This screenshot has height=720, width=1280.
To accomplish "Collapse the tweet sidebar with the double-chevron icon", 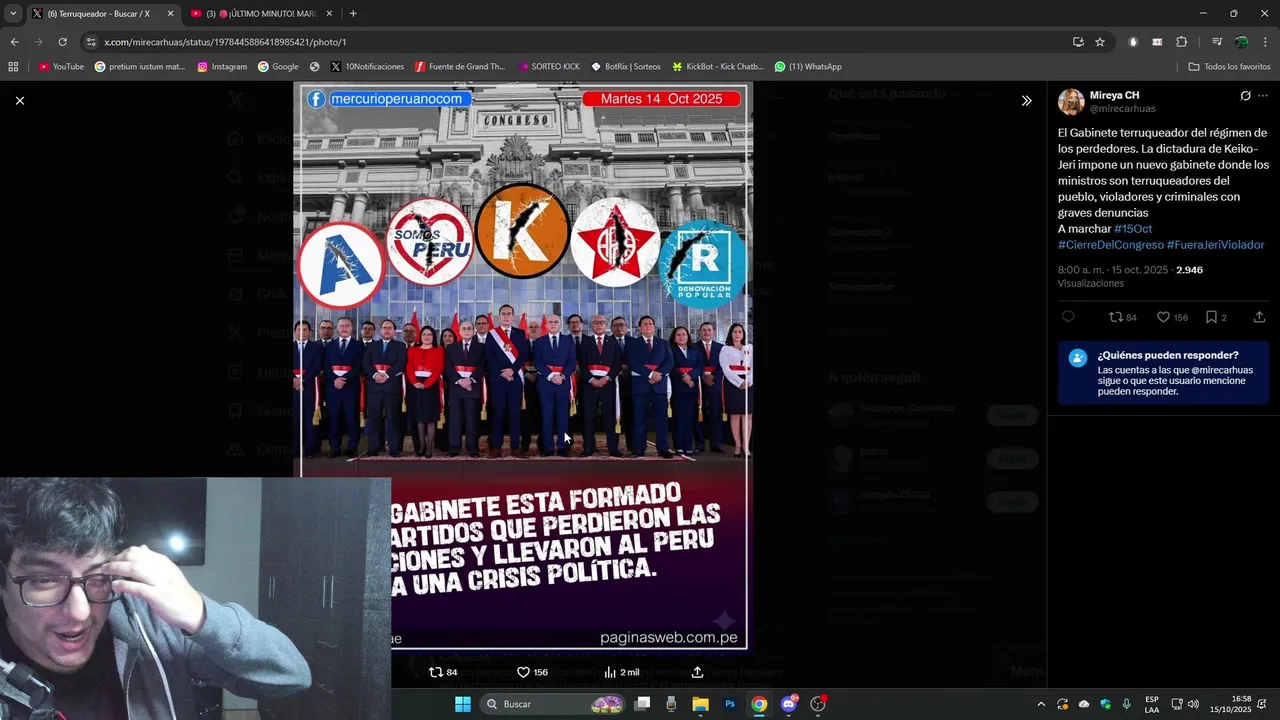I will point(1026,100).
